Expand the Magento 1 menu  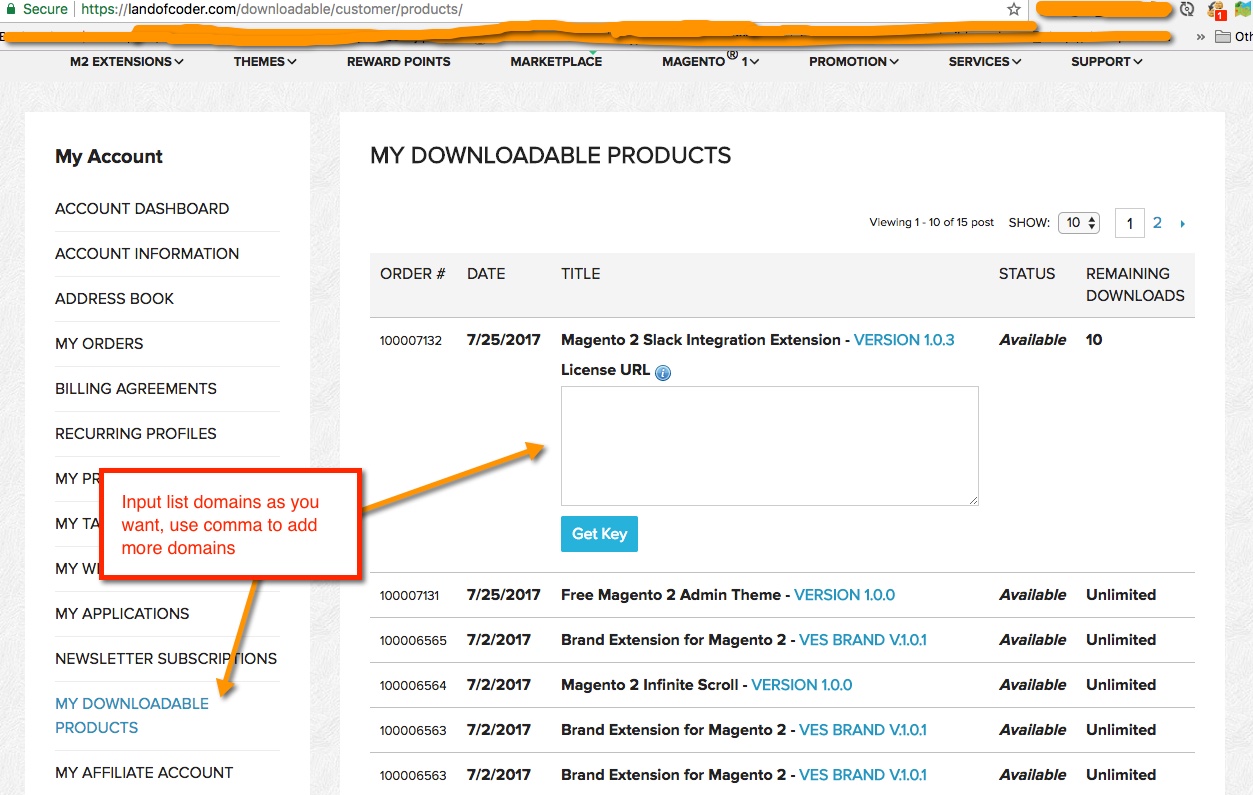point(710,60)
